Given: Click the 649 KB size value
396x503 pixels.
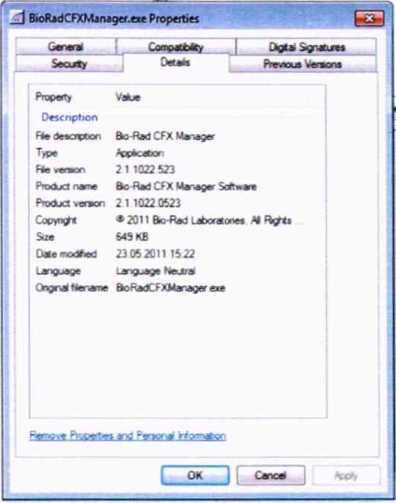Looking at the screenshot, I should pyautogui.click(x=132, y=237).
